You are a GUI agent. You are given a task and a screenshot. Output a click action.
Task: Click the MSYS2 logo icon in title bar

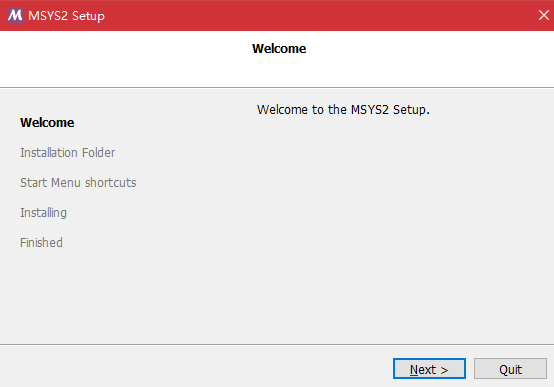coord(15,15)
